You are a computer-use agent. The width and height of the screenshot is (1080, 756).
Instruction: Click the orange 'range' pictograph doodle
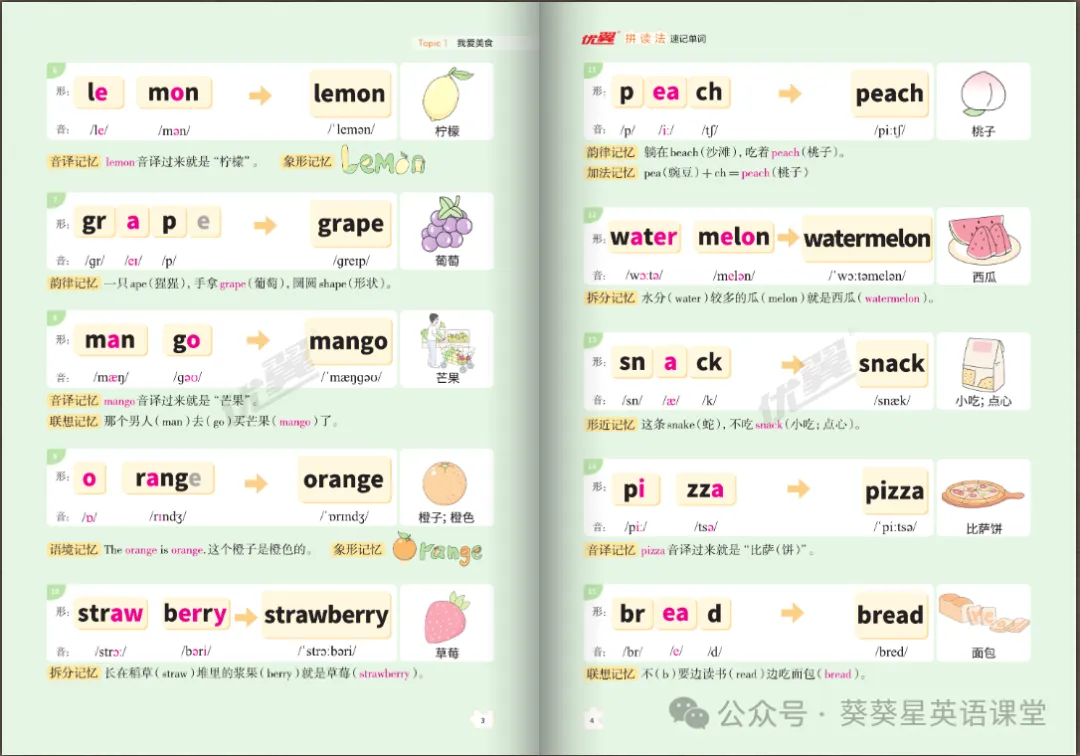click(437, 549)
